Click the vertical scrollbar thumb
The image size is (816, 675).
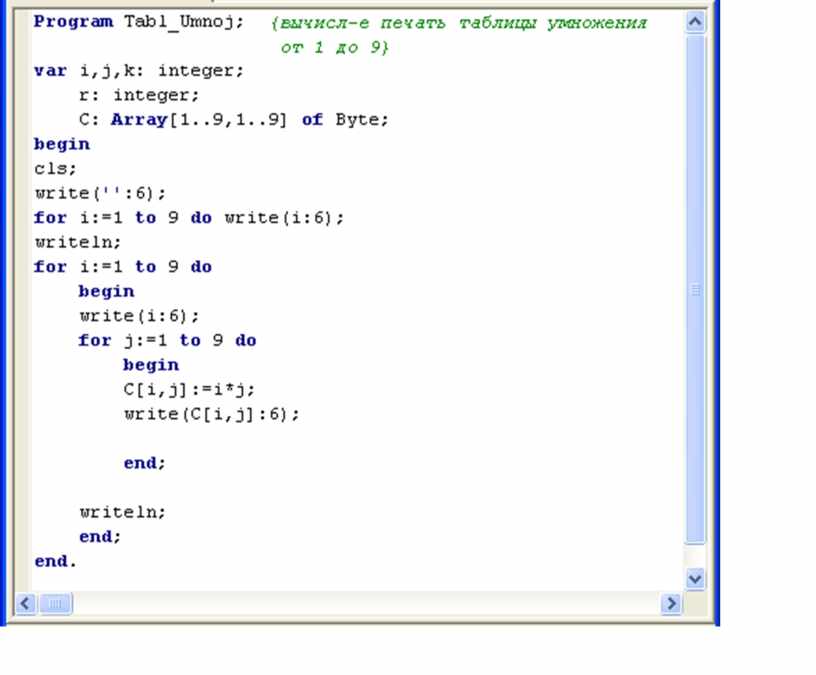pyautogui.click(x=696, y=289)
